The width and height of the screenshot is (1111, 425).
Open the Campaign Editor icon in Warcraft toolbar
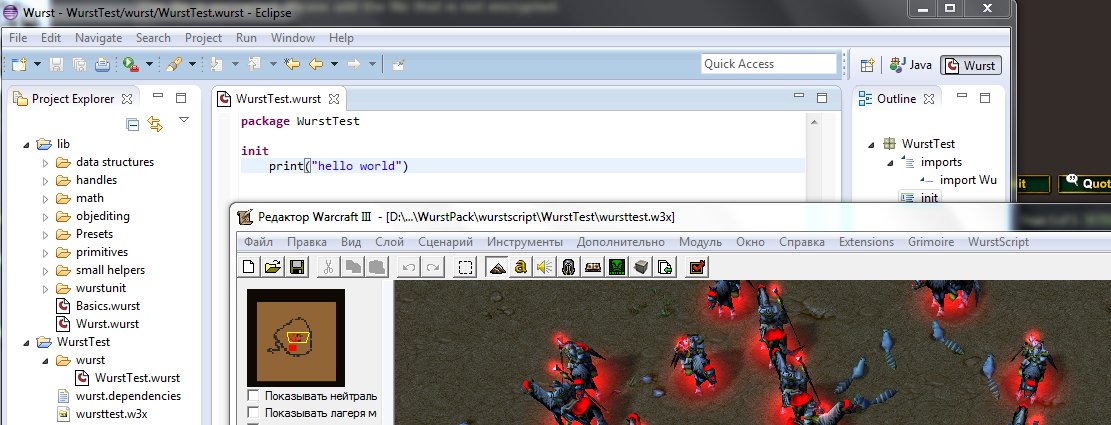[592, 267]
